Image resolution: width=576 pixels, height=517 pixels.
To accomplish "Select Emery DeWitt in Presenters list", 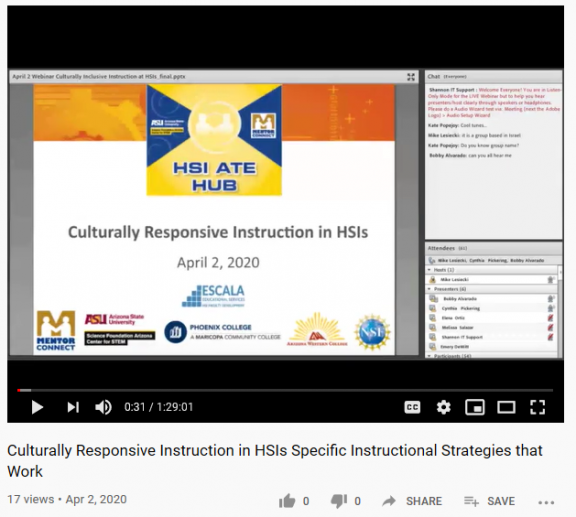I will click(x=455, y=347).
